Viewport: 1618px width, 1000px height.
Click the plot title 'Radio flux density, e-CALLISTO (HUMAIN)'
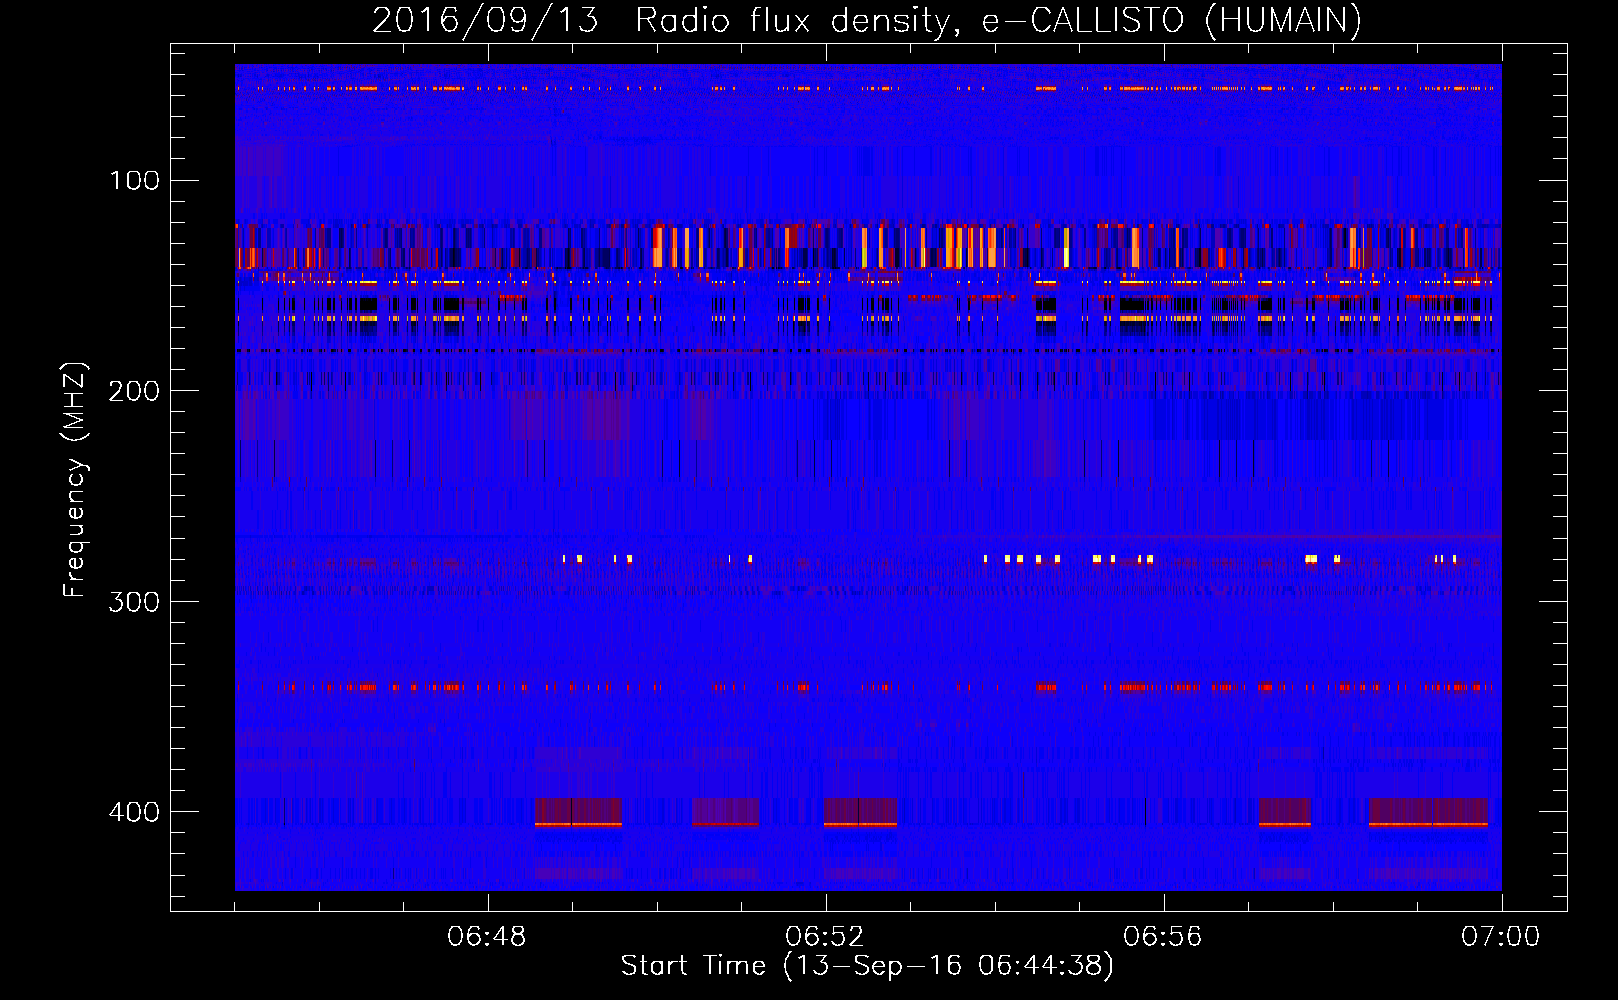[x=998, y=20]
